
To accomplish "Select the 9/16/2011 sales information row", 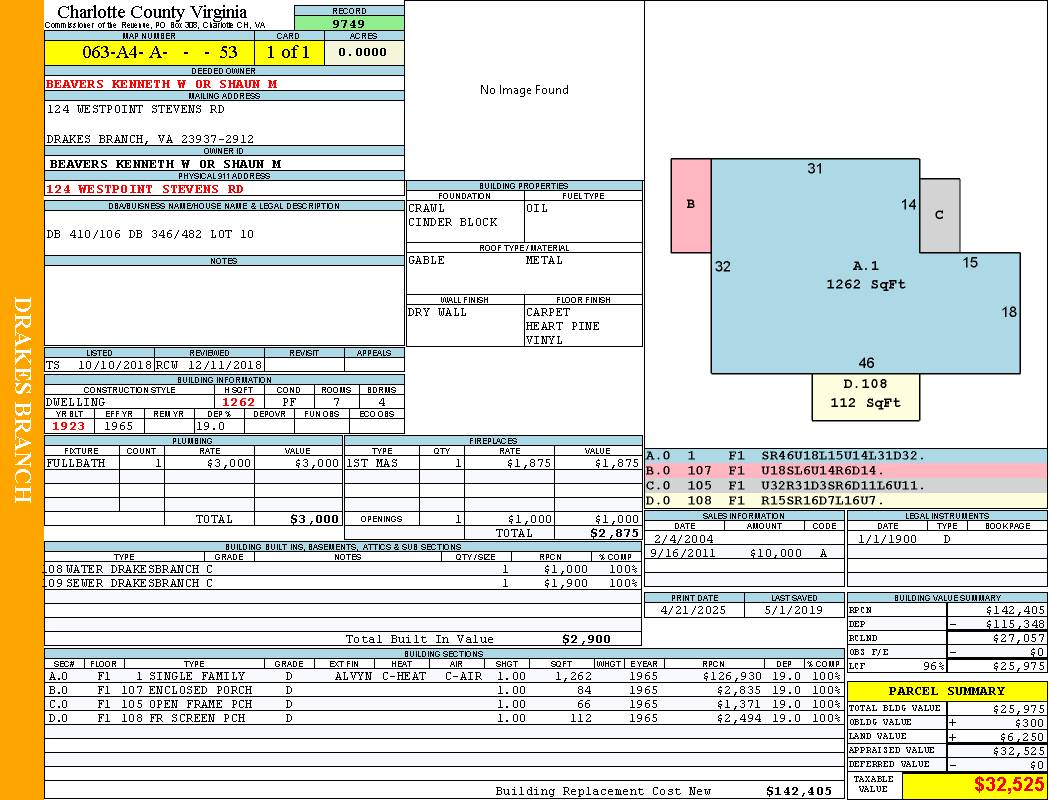I will click(x=743, y=553).
